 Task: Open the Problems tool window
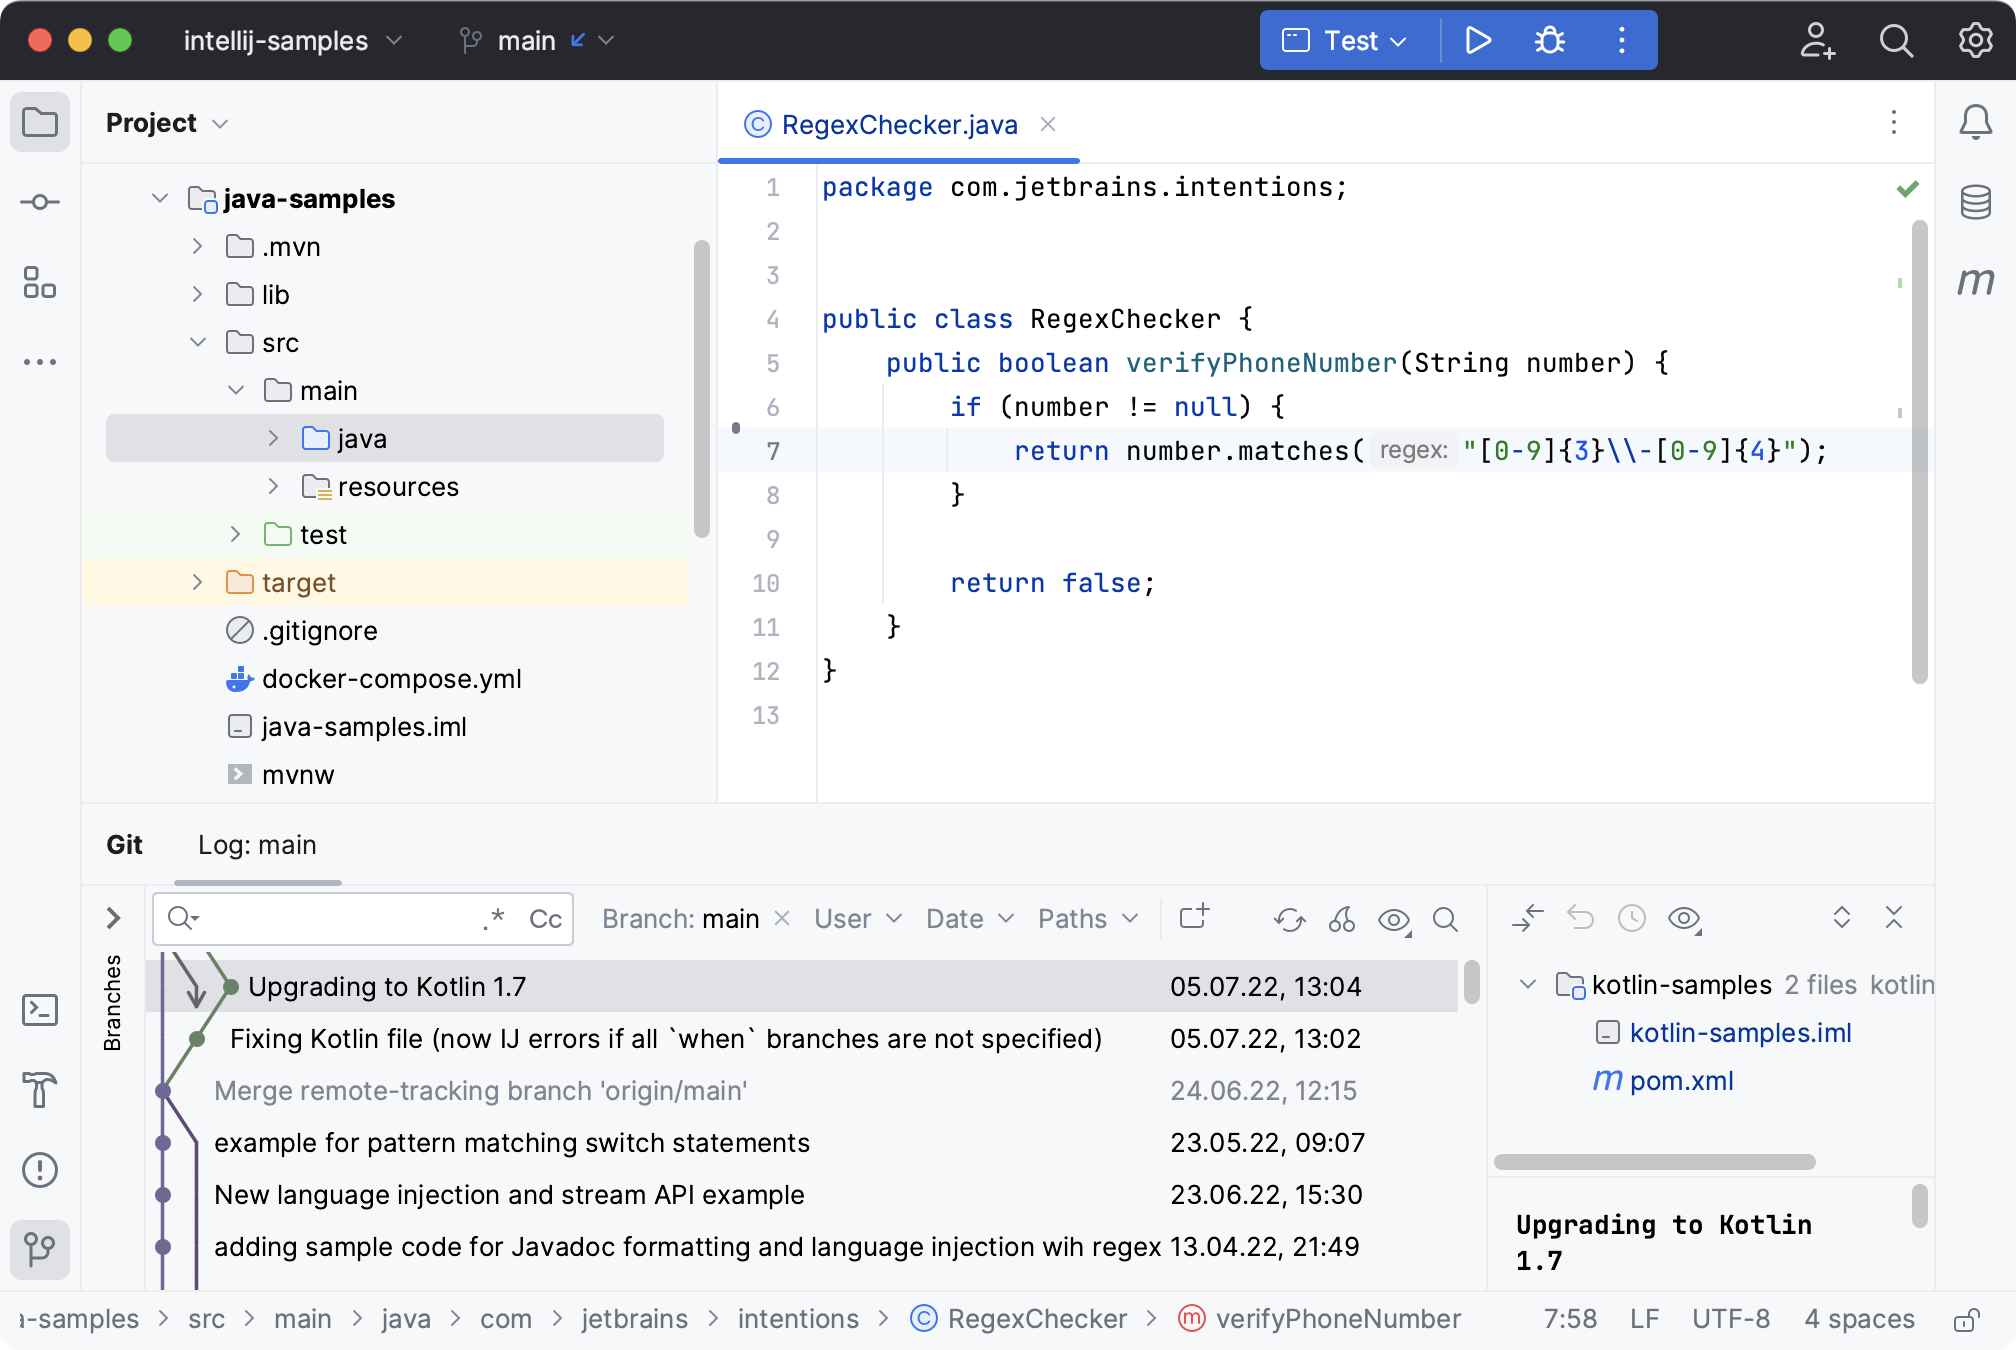[40, 1170]
